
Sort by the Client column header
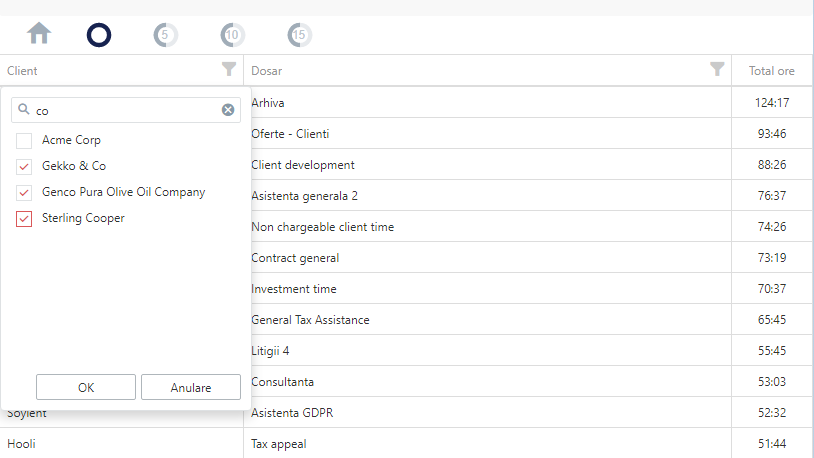point(22,71)
